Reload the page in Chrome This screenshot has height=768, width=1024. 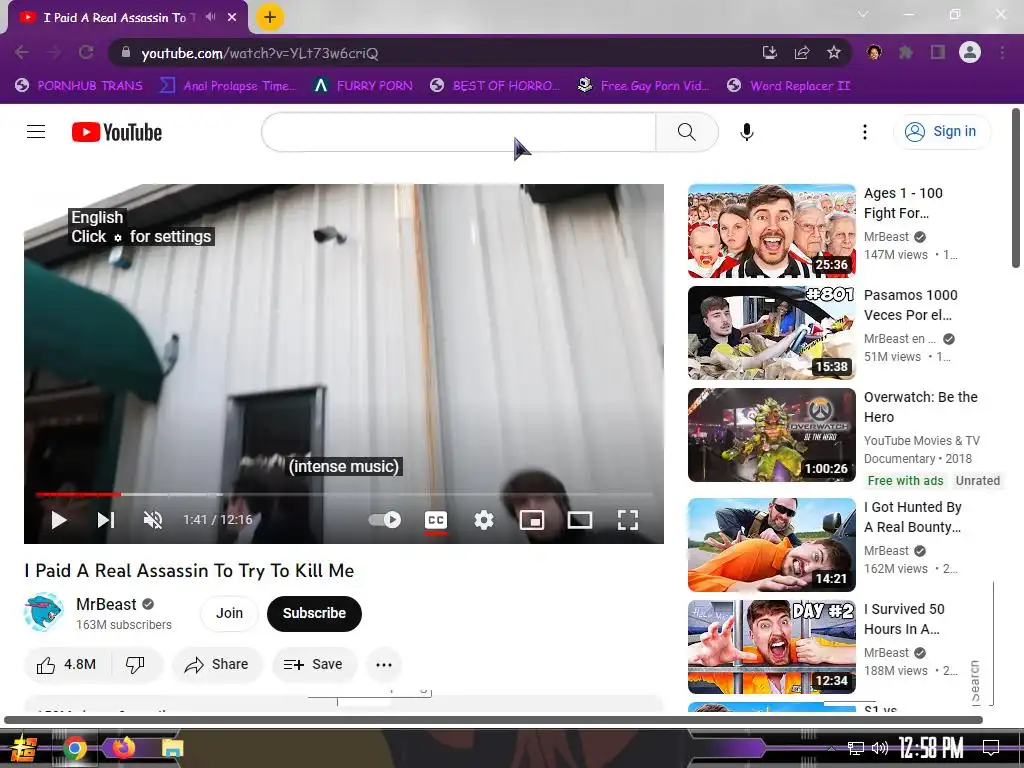click(86, 52)
